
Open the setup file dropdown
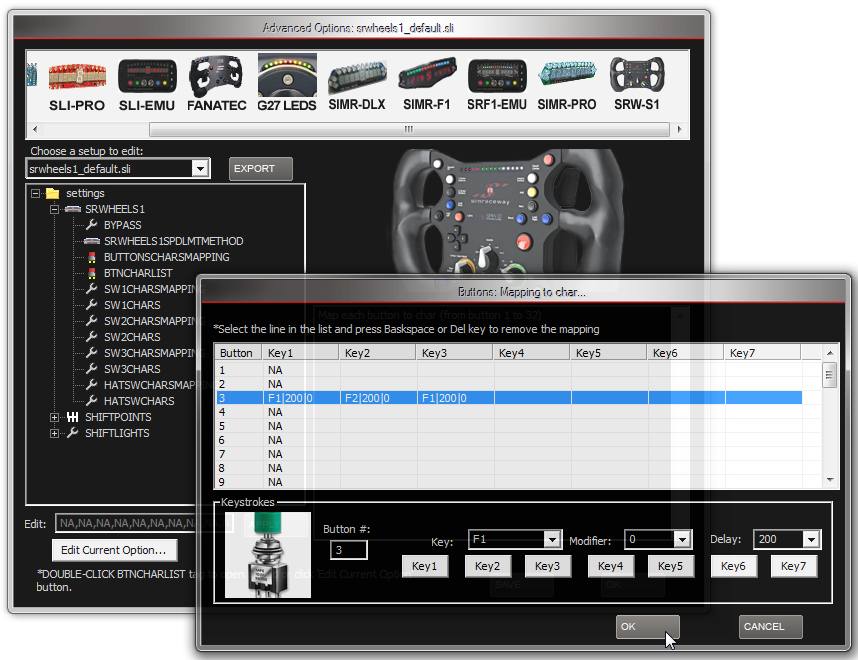[200, 169]
